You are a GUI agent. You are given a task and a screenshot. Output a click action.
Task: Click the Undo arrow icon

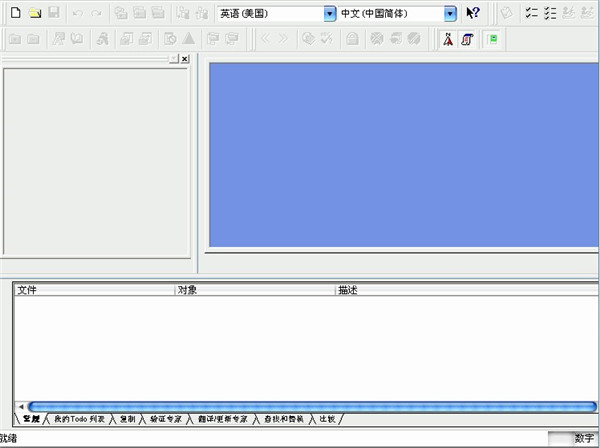[77, 13]
